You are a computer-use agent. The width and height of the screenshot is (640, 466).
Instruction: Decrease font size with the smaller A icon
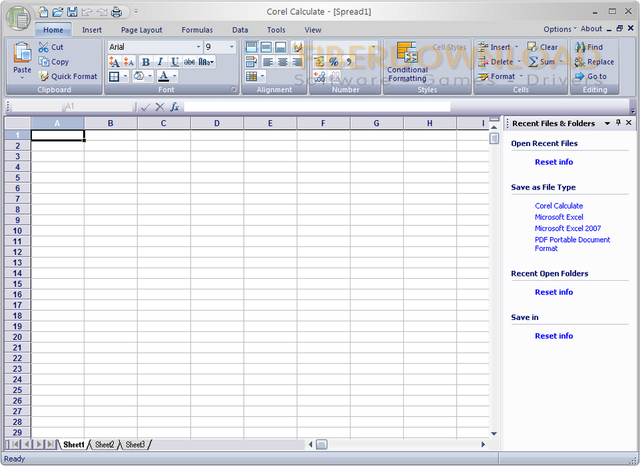tap(129, 62)
